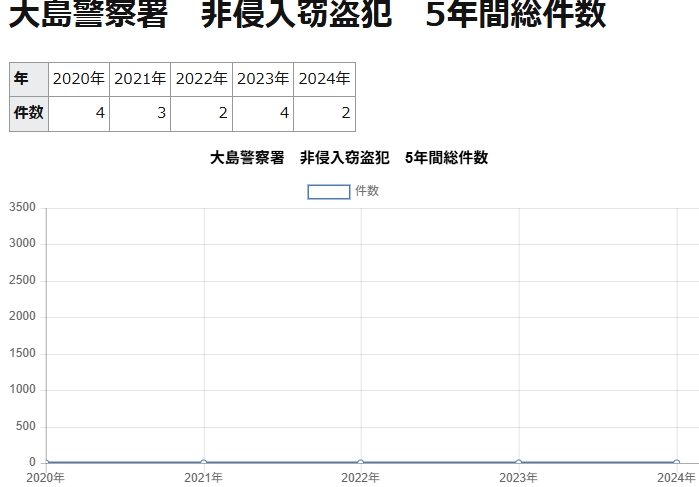699x487 pixels.
Task: Click the 2024年 x-axis label
Action: click(676, 478)
